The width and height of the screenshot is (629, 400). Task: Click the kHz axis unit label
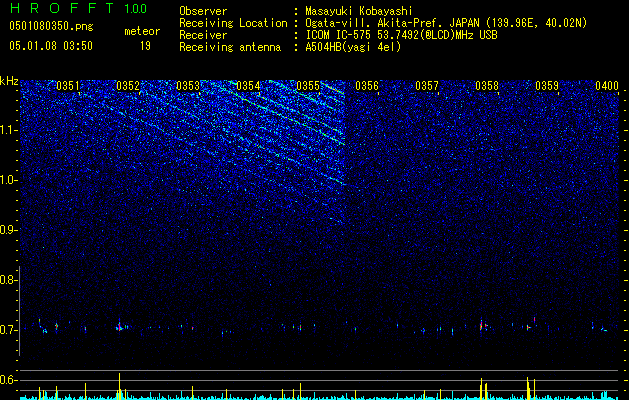(x=9, y=81)
